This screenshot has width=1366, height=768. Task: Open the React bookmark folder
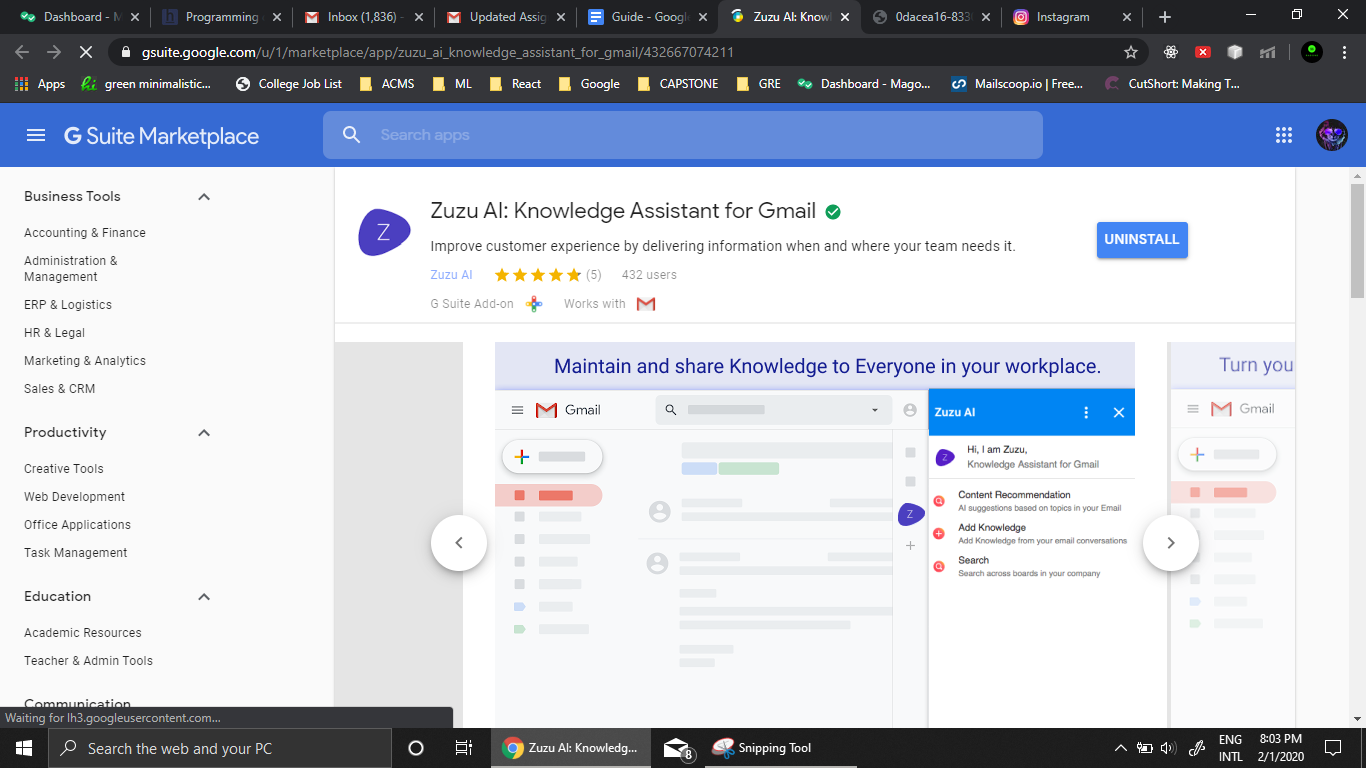pos(516,84)
